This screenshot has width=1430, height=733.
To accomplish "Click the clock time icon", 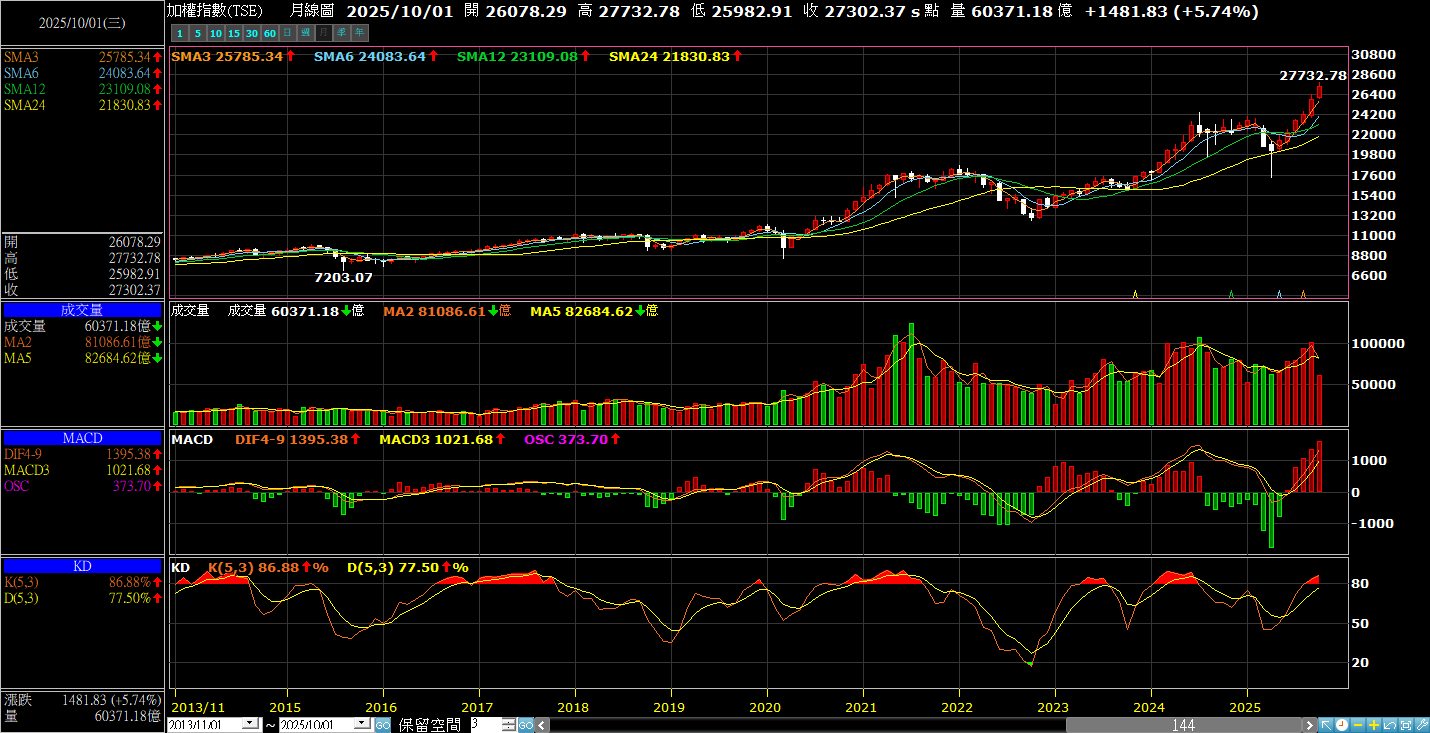I will click(x=1342, y=725).
